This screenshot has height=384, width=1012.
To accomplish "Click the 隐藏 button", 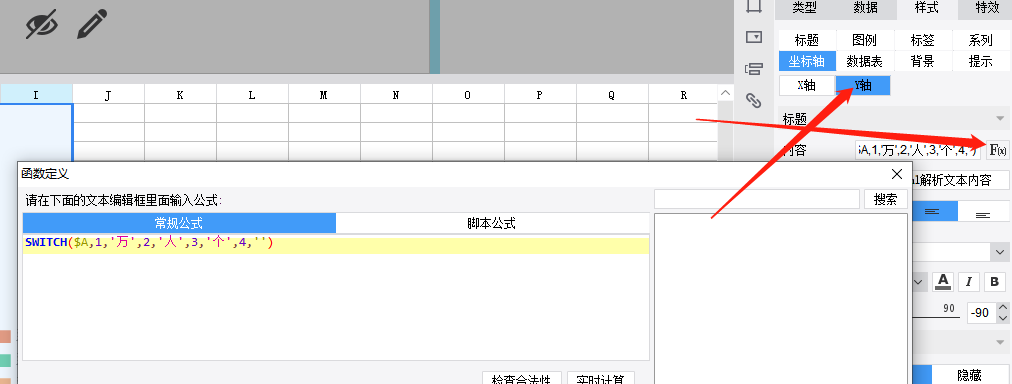I will [969, 374].
